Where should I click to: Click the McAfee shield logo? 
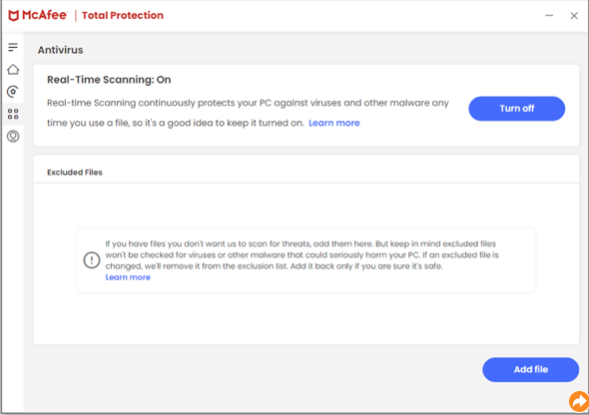(x=14, y=16)
